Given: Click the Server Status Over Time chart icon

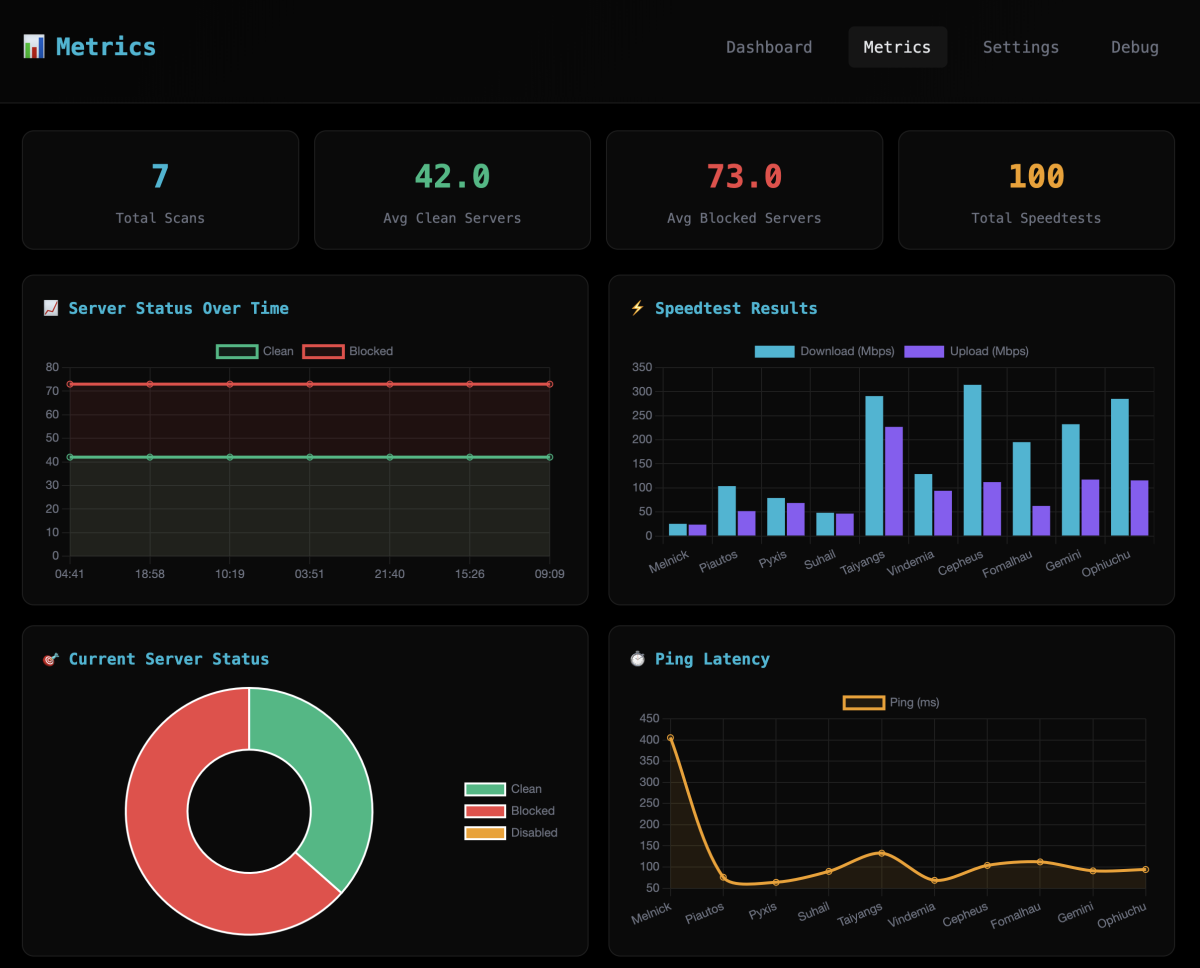Looking at the screenshot, I should pos(51,309).
